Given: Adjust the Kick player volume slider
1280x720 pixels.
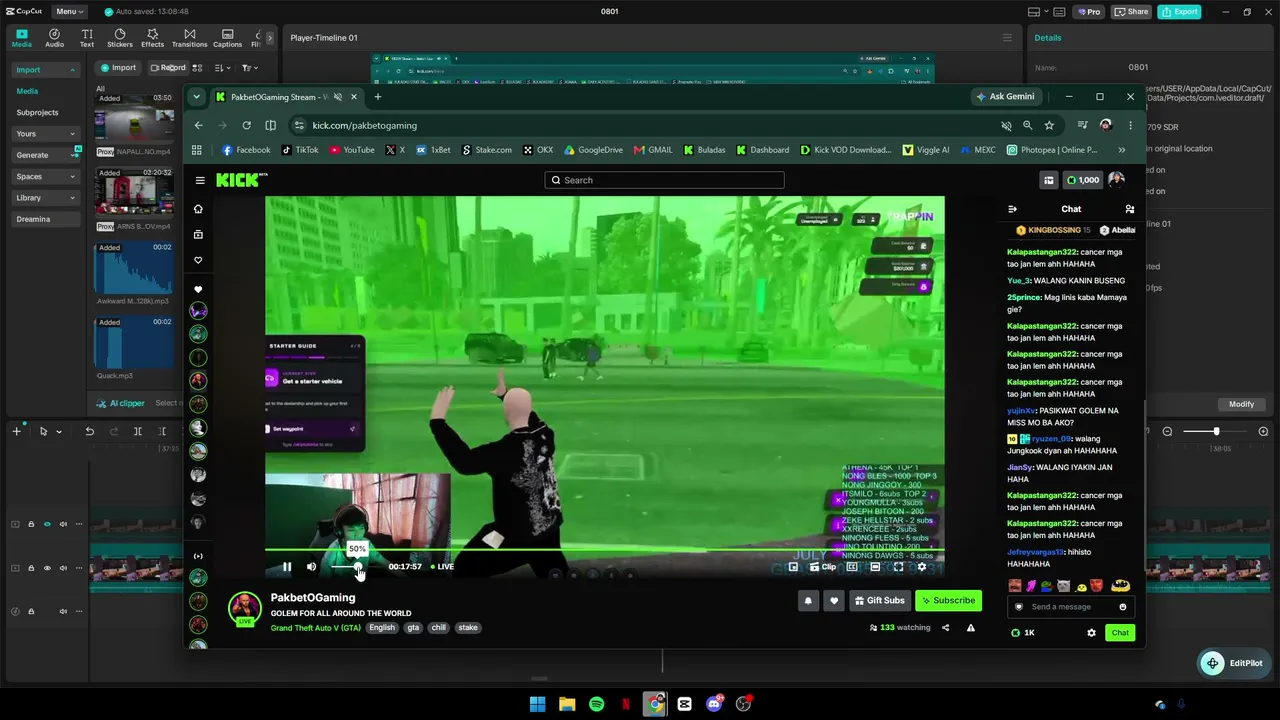Looking at the screenshot, I should tap(345, 567).
